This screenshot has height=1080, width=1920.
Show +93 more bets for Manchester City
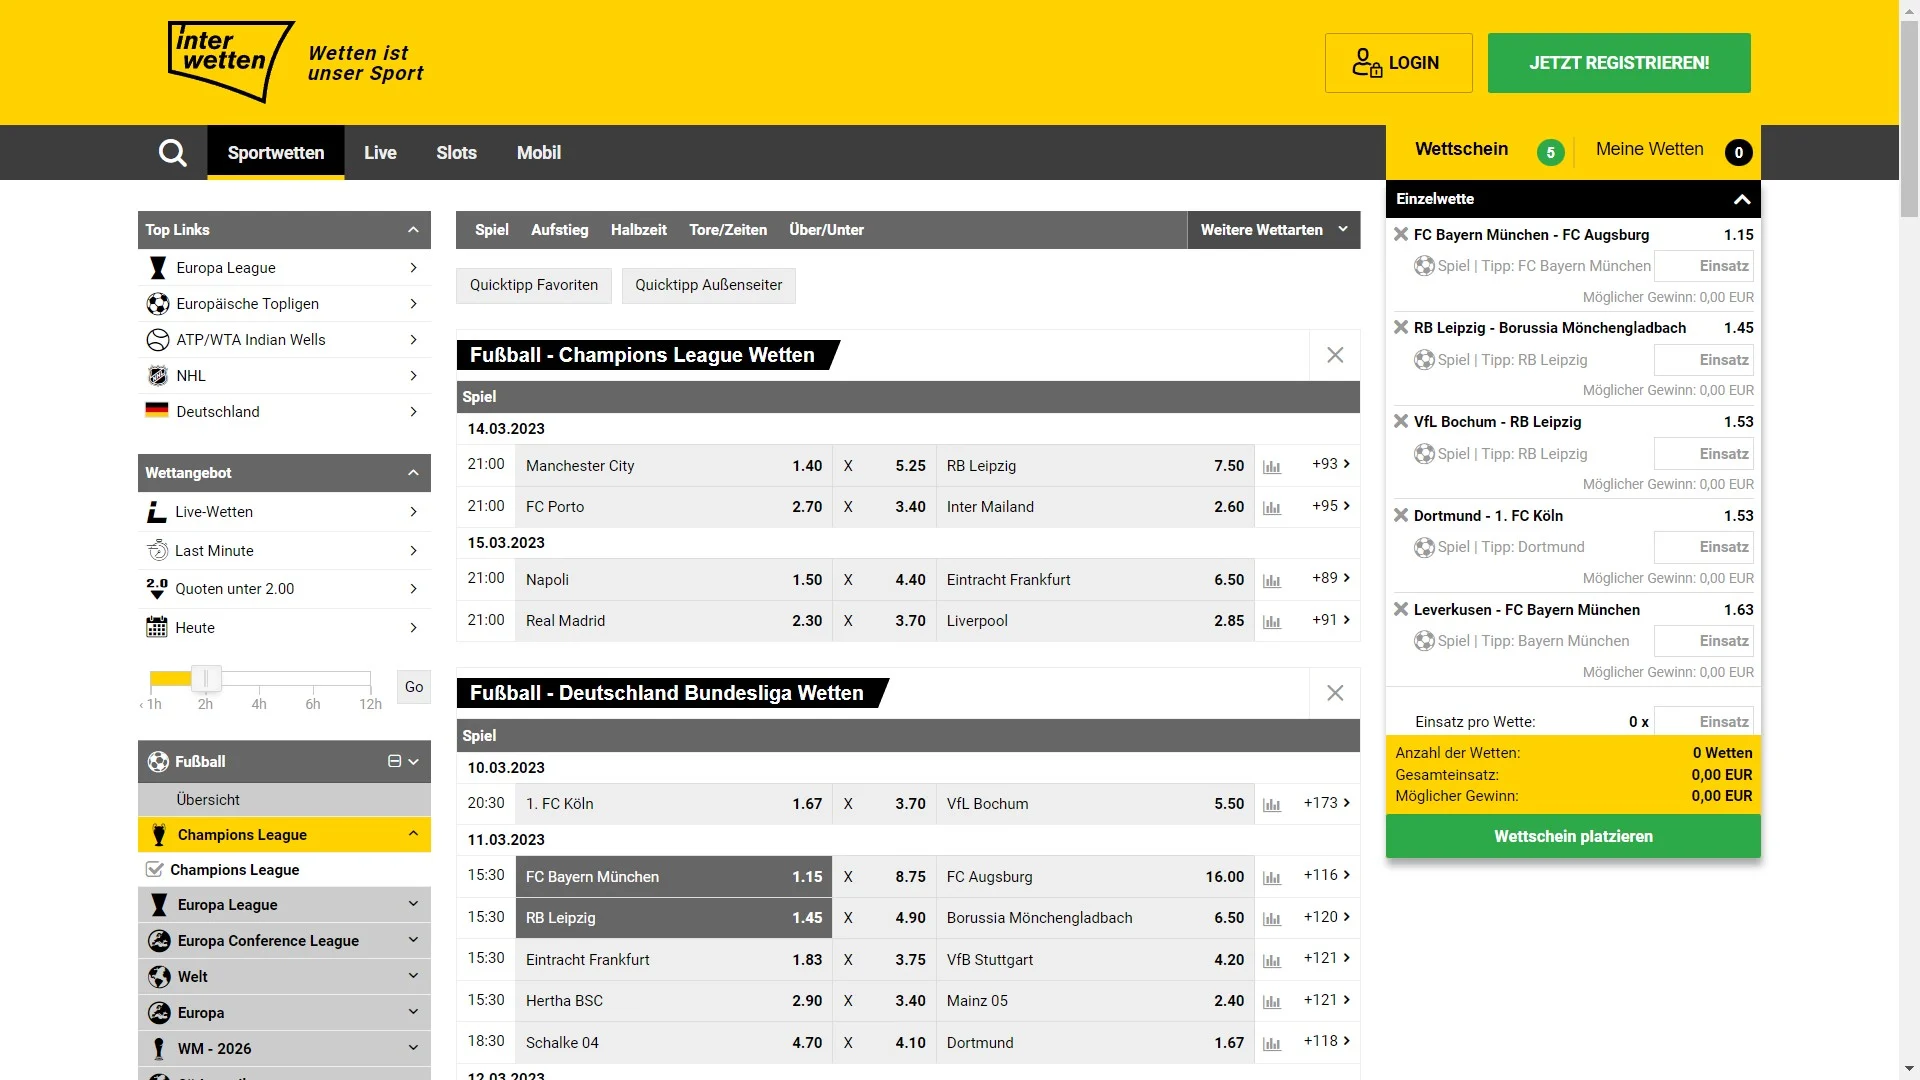coord(1331,464)
